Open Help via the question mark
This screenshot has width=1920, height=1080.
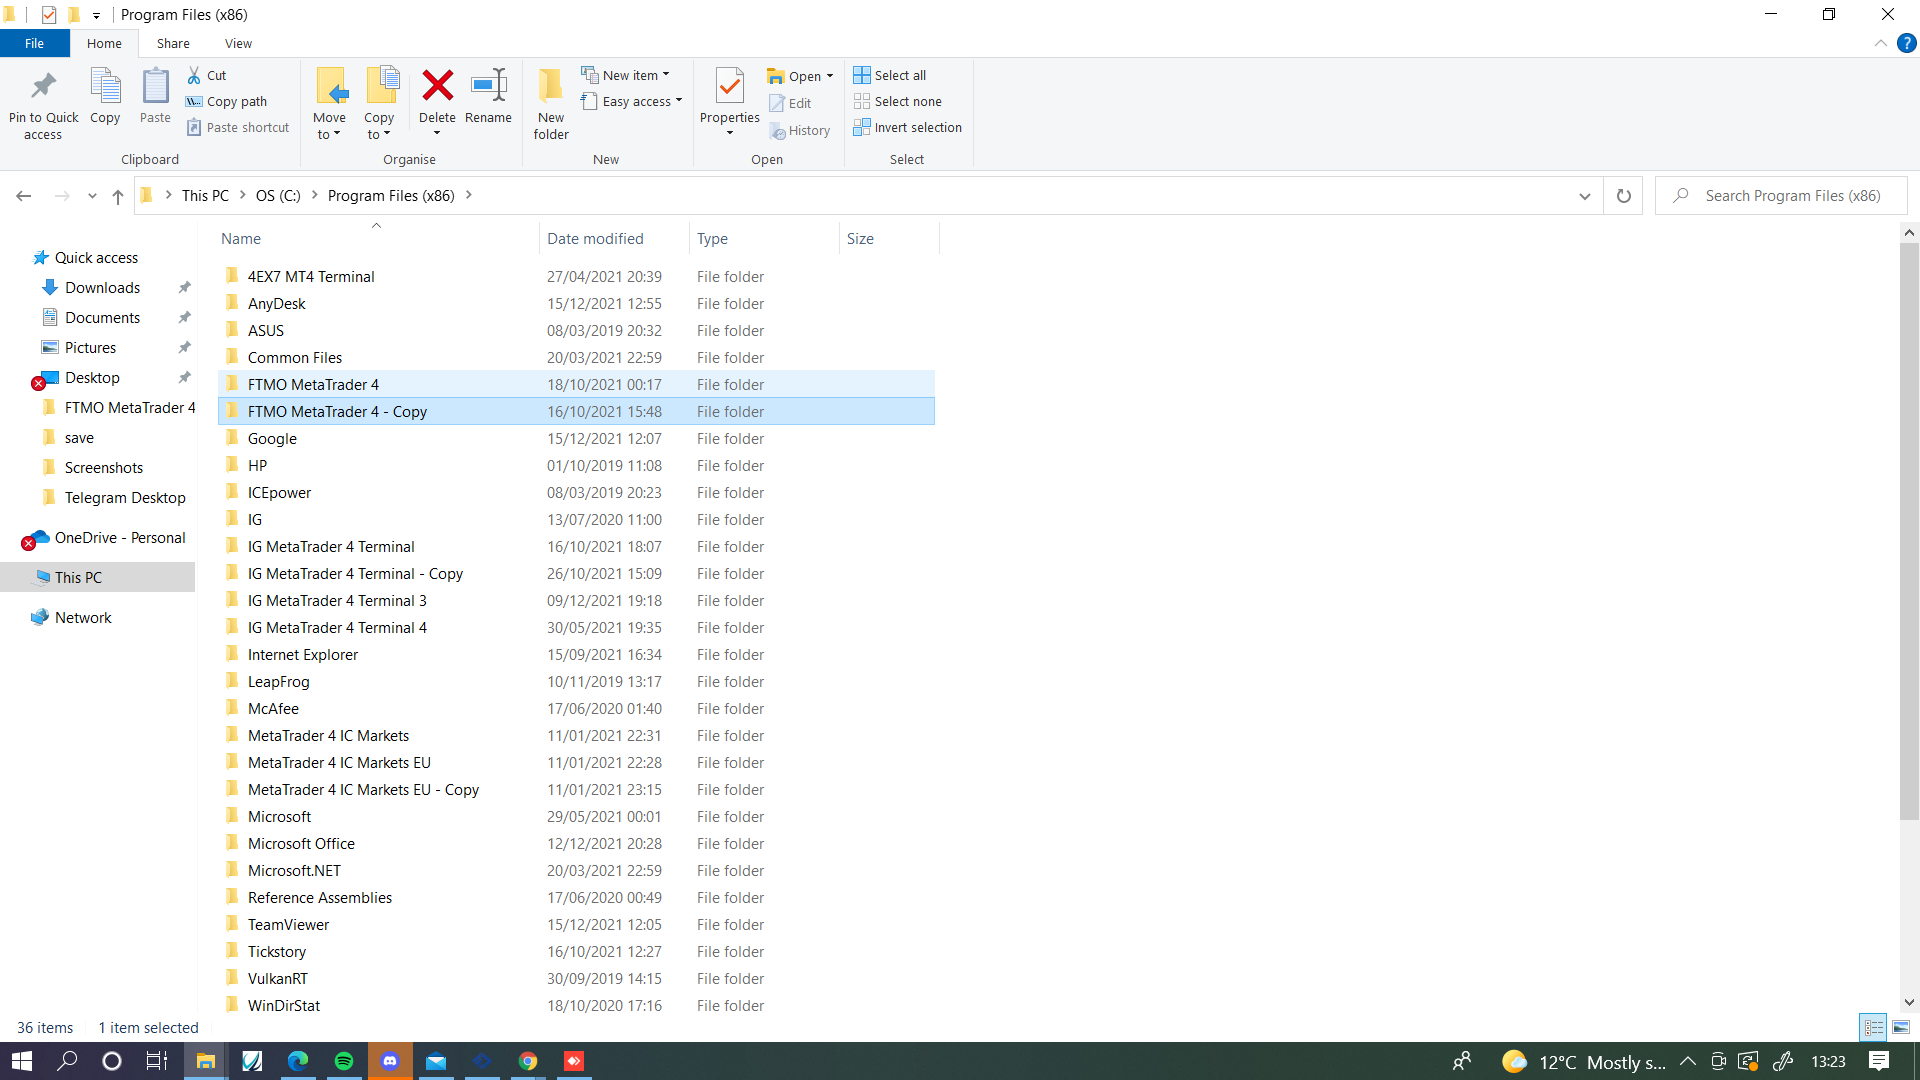(x=1906, y=43)
